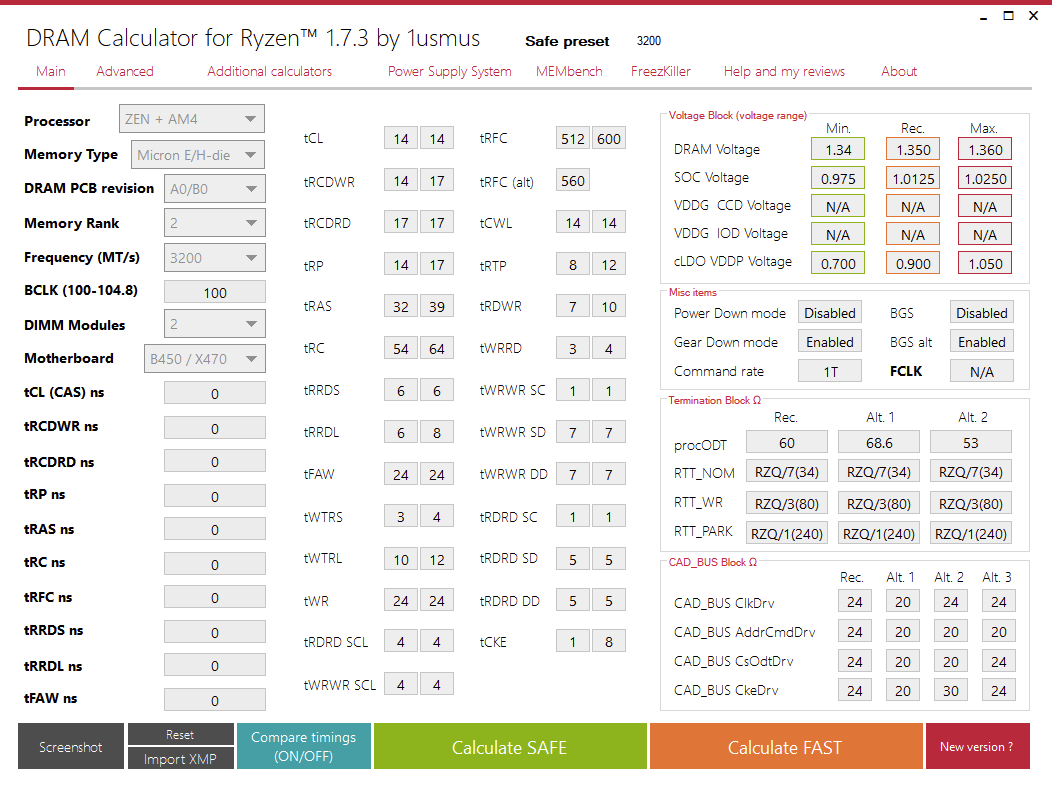The image size is (1052, 791).
Task: Click the tCKE second value 8
Action: click(x=609, y=641)
